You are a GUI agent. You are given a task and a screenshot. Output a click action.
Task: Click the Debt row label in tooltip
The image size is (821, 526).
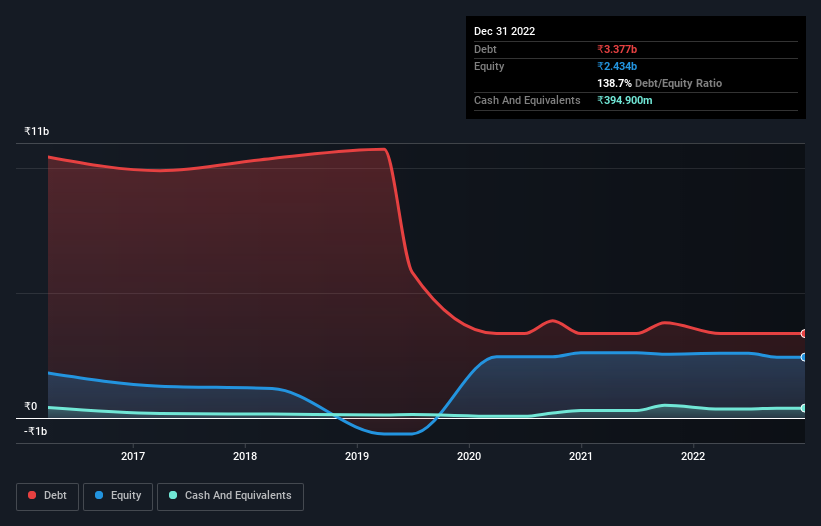tap(485, 49)
